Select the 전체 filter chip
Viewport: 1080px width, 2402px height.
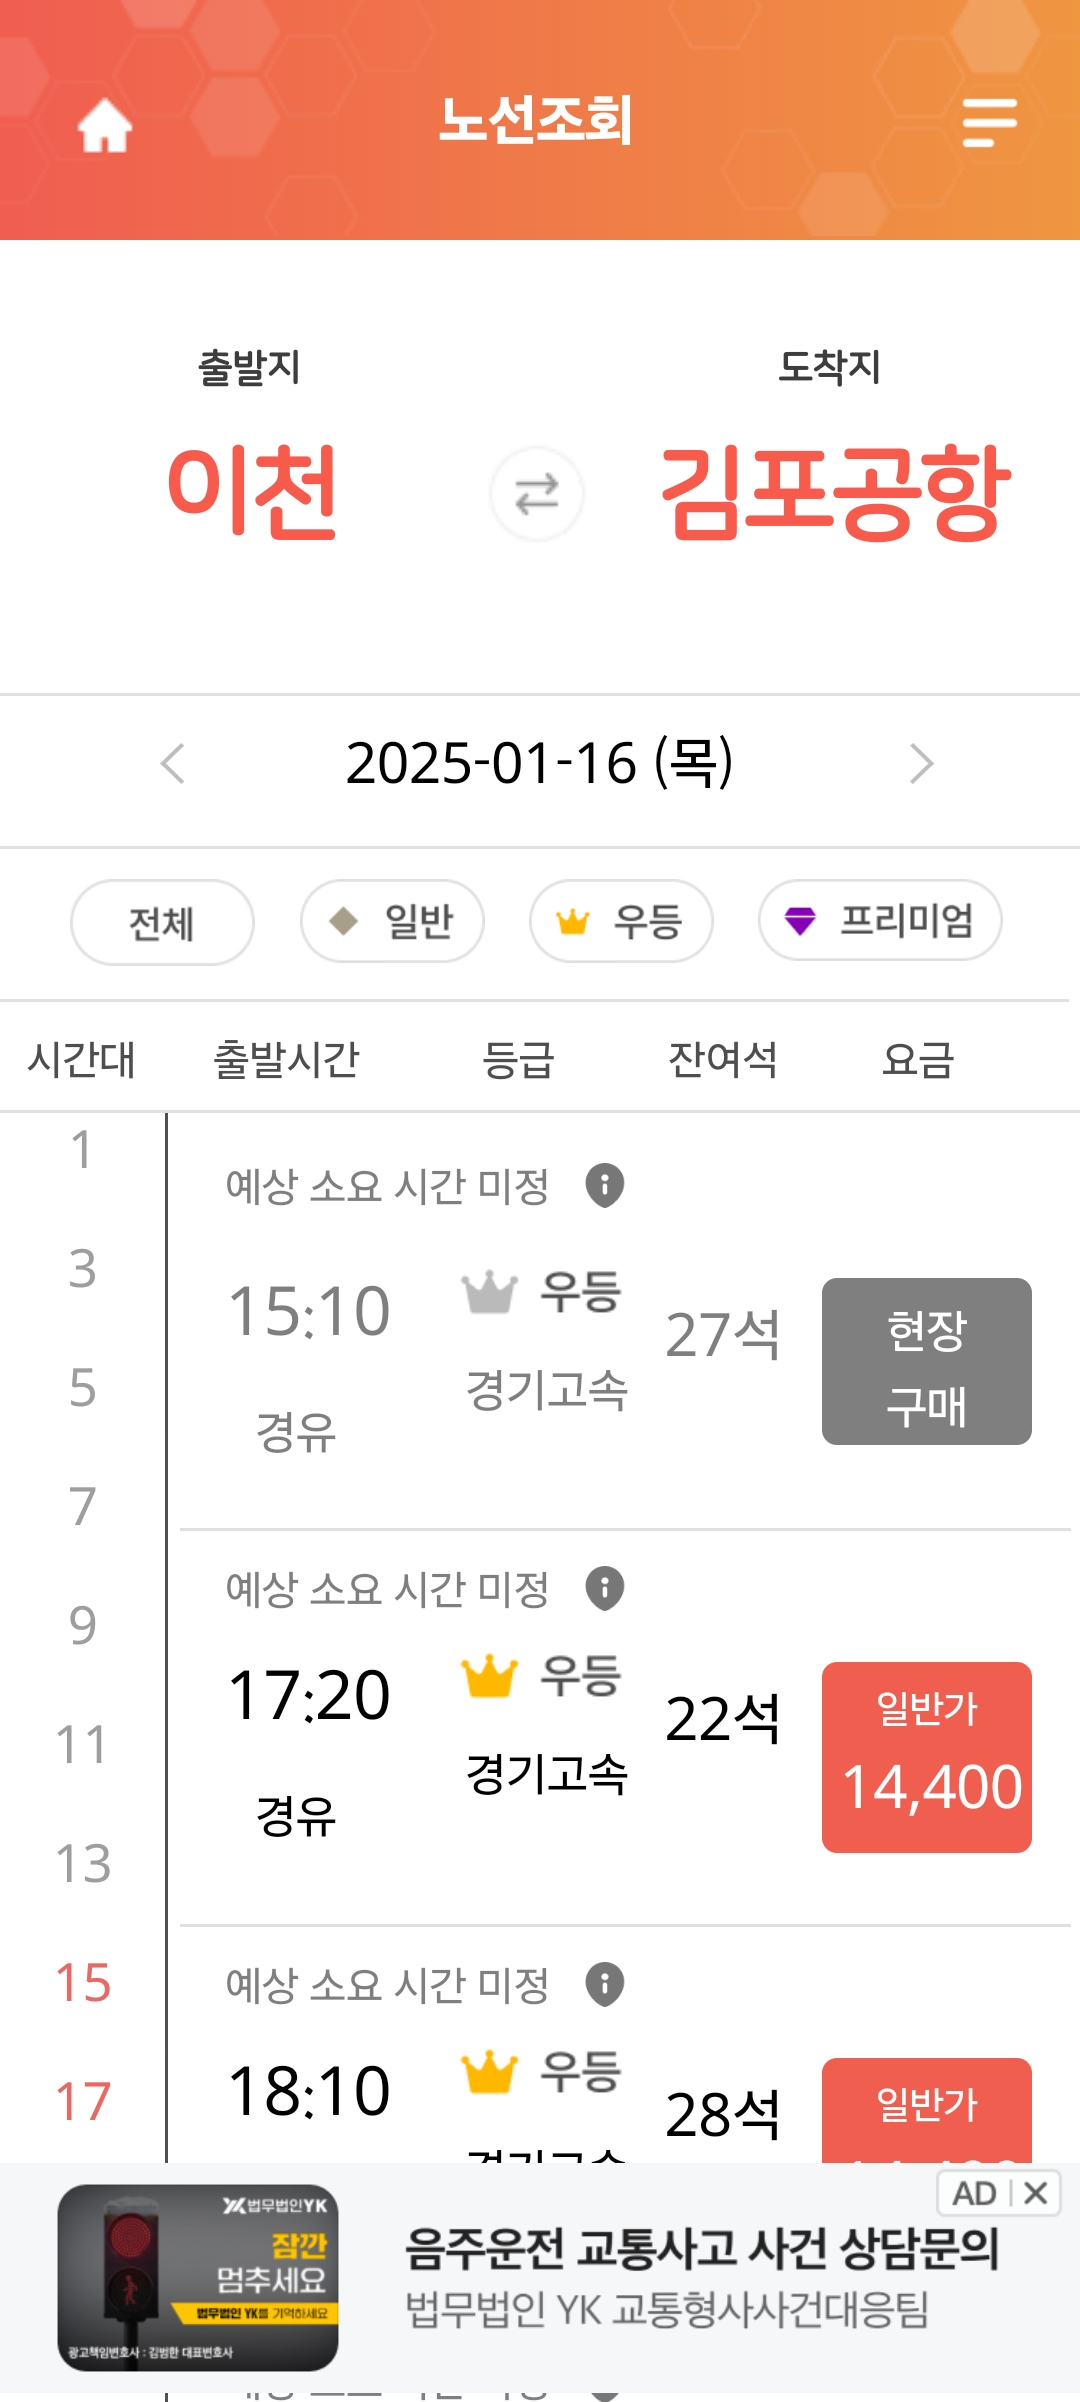coord(162,922)
